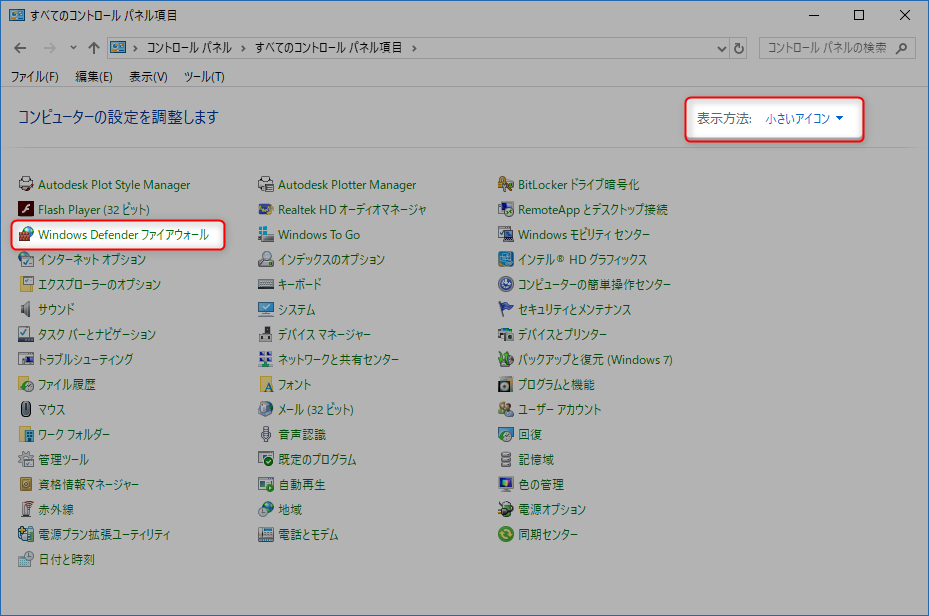Click the BitLocker ドライブ暗号化 icon
The height and width of the screenshot is (616, 929).
[505, 184]
